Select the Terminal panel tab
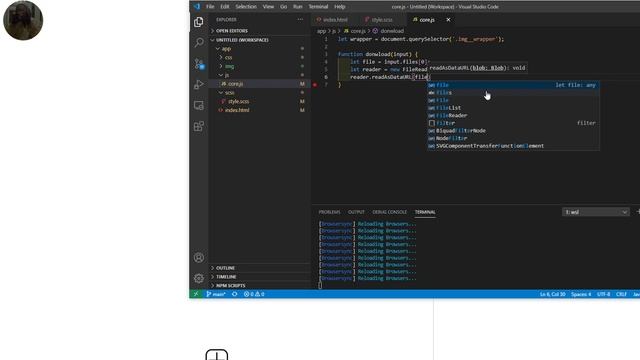This screenshot has width=640, height=360. (425, 212)
